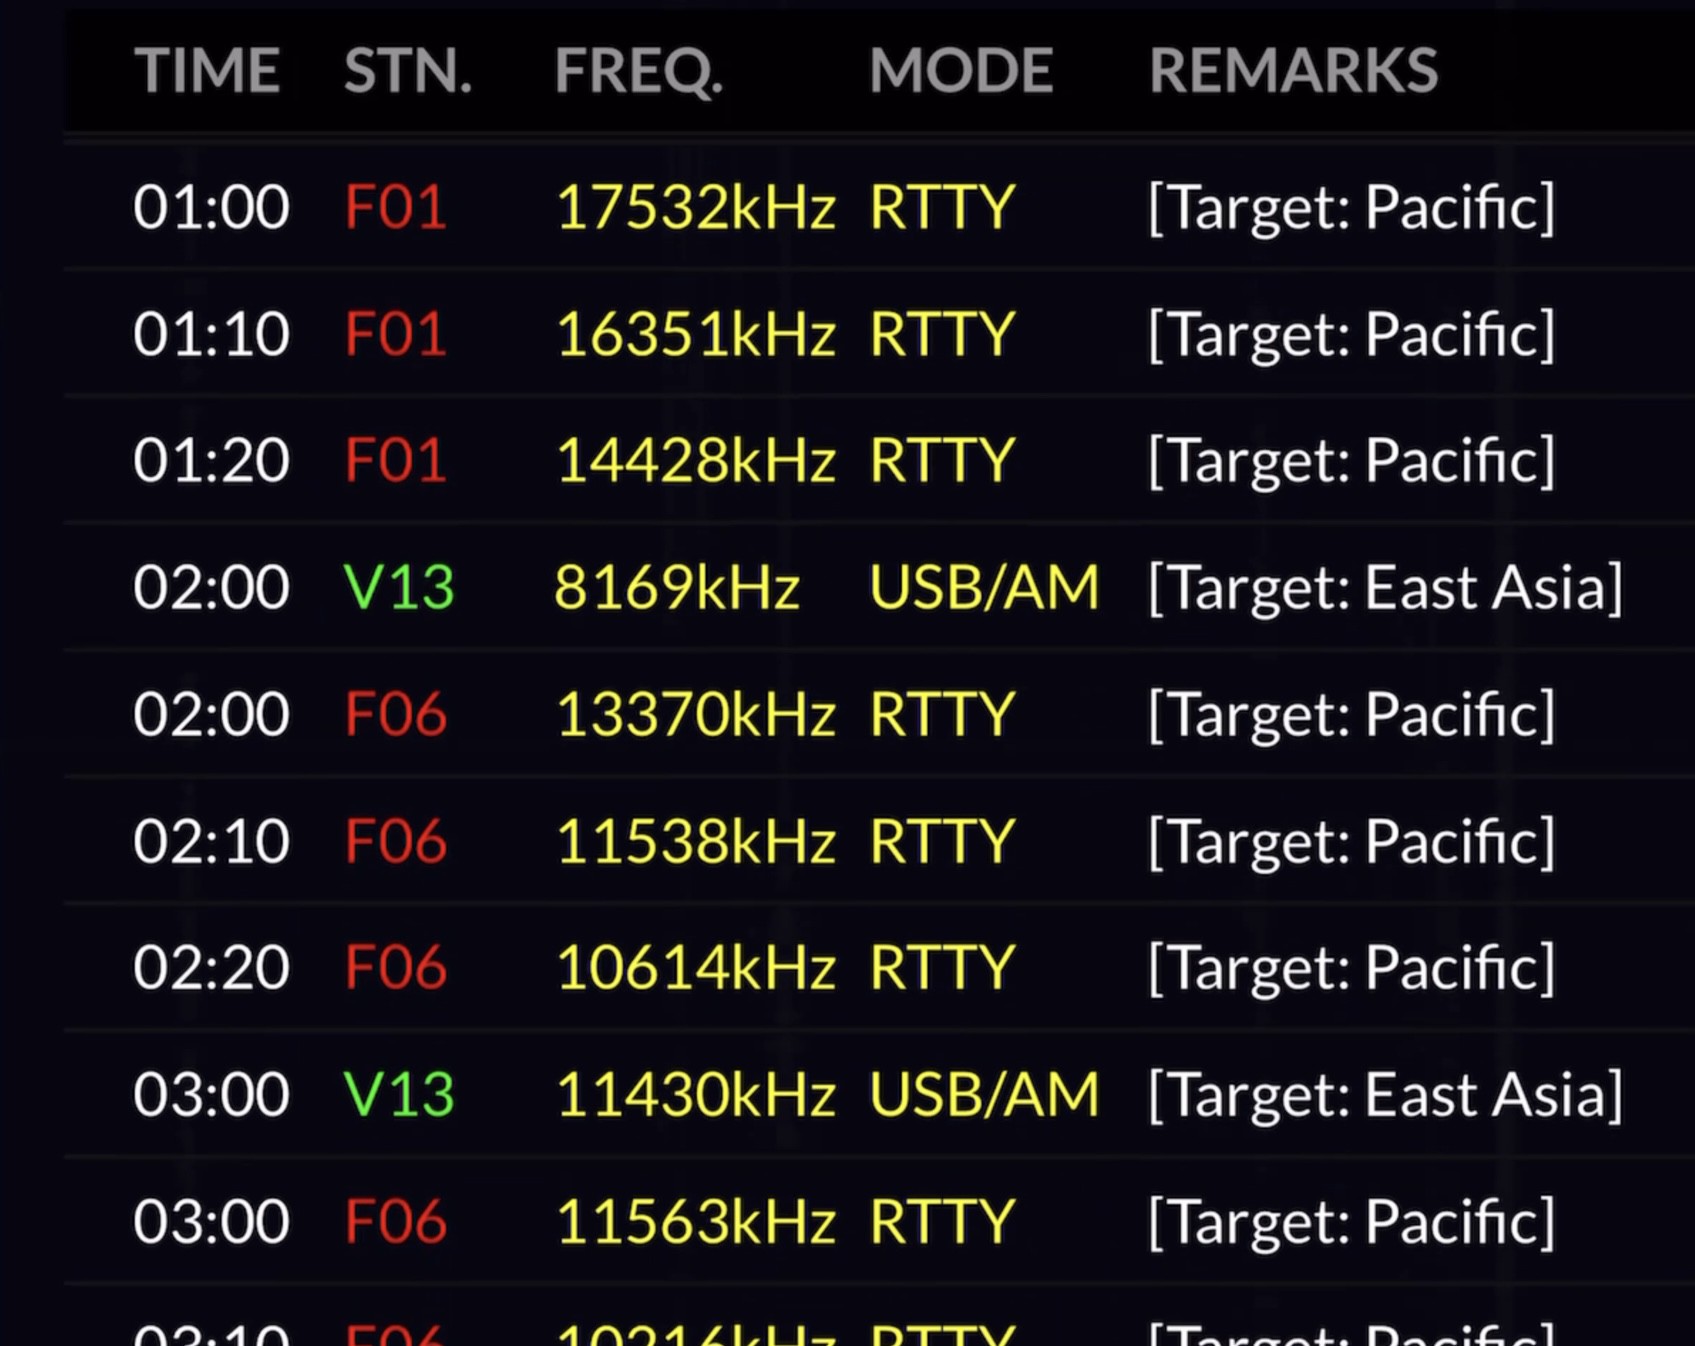
Task: Select the FREQ. column header
Action: click(638, 70)
